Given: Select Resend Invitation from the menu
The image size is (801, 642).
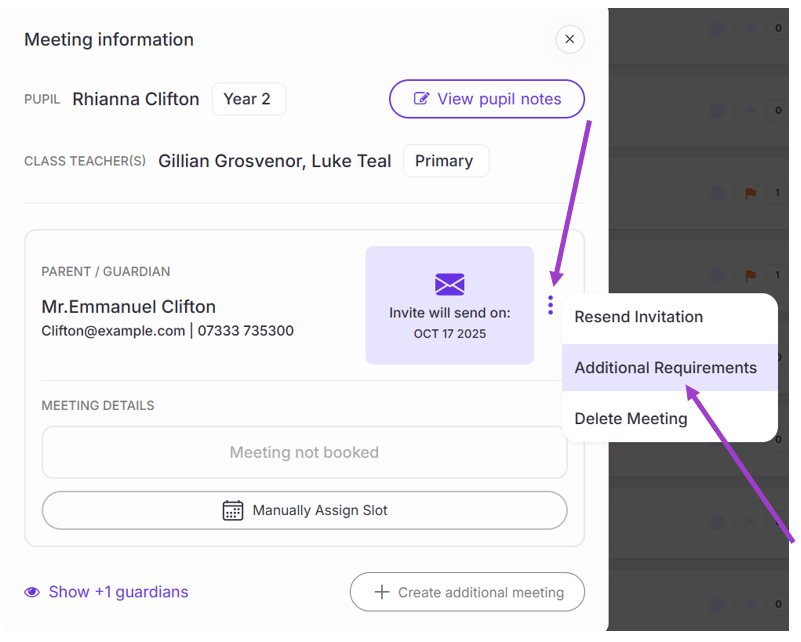Looking at the screenshot, I should (638, 317).
